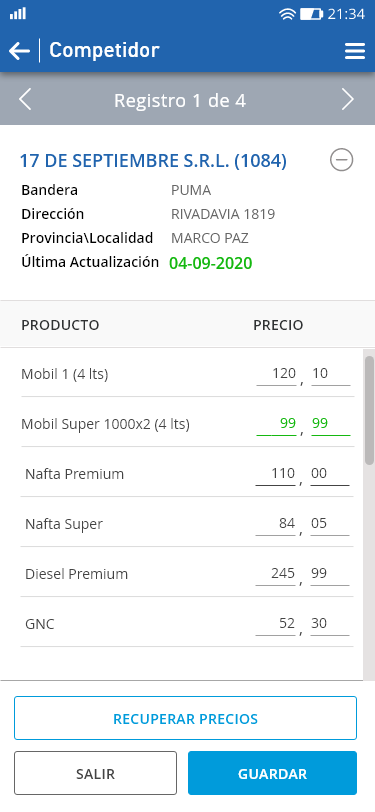Tap the back arrow in header
Screen dimensions: 375x812
click(20, 51)
